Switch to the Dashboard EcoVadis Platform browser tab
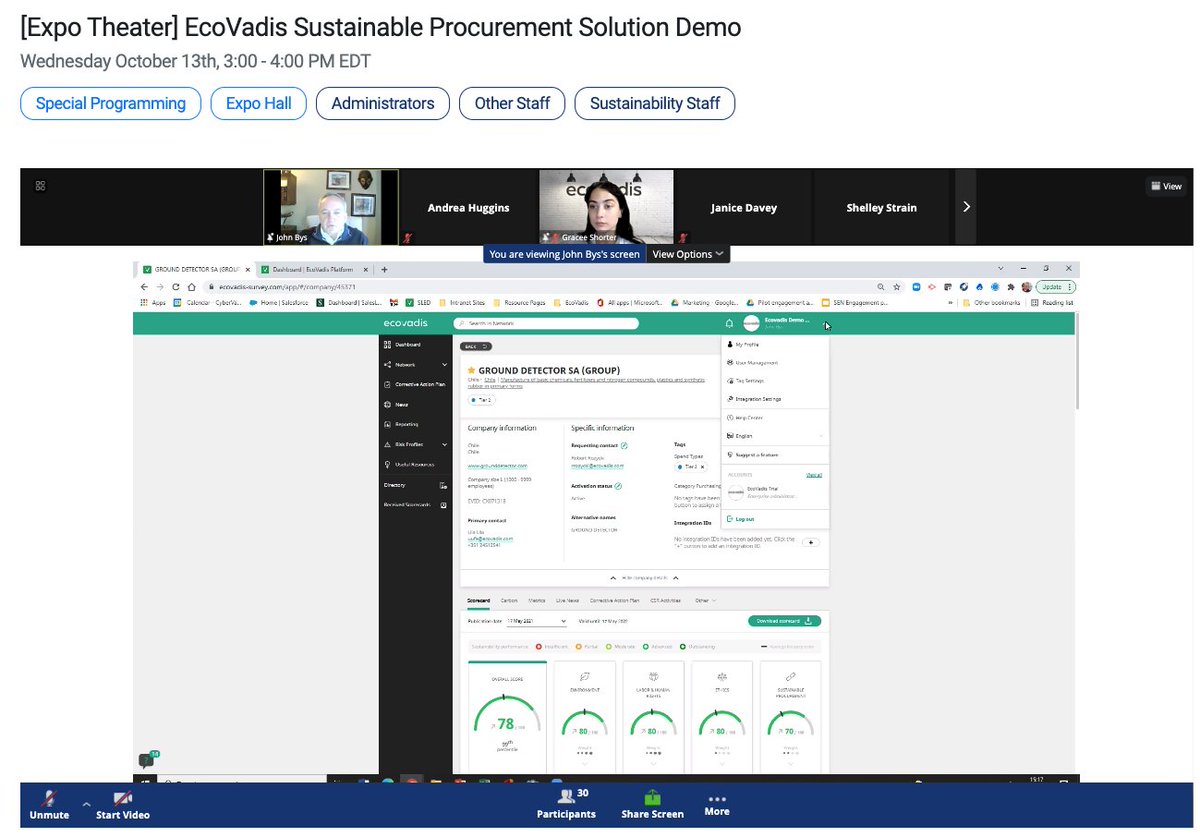This screenshot has width=1200, height=837. [317, 270]
